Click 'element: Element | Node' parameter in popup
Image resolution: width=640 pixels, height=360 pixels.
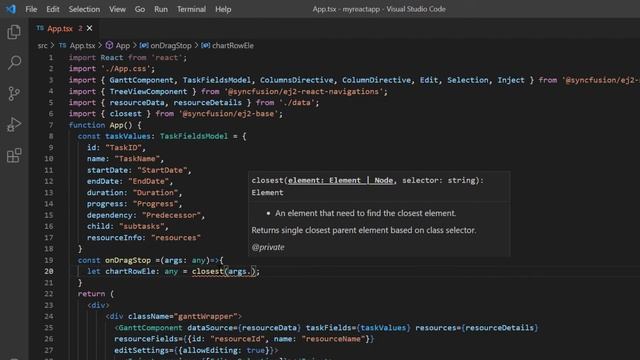point(340,180)
